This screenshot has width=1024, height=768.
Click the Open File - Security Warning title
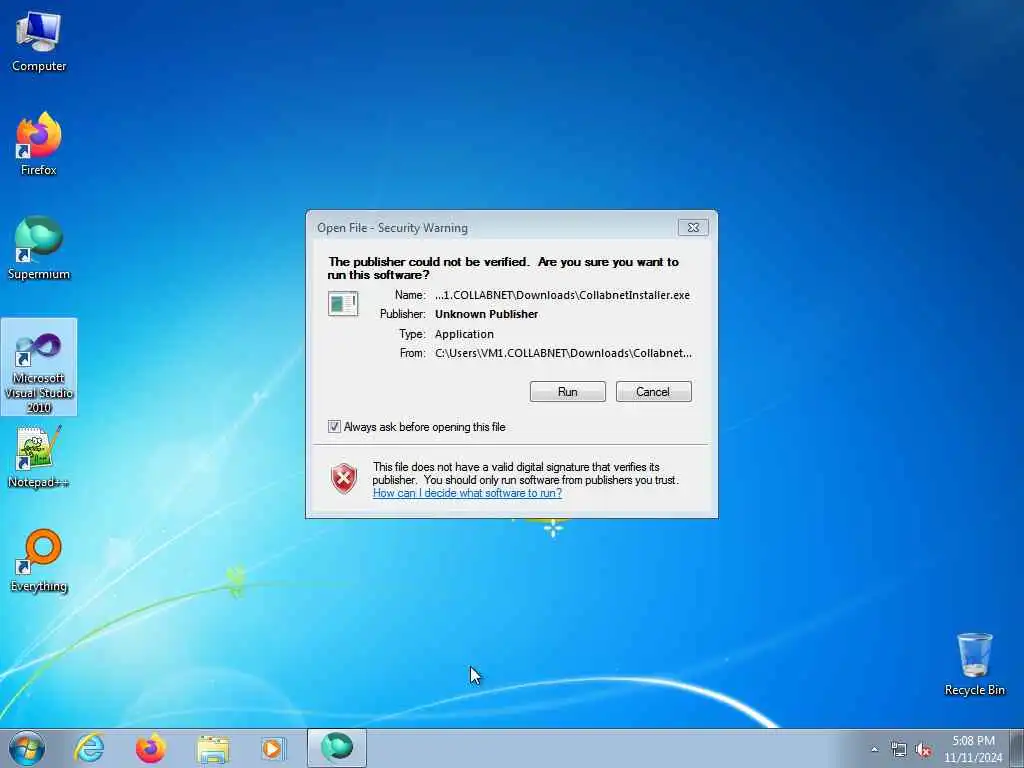392,228
